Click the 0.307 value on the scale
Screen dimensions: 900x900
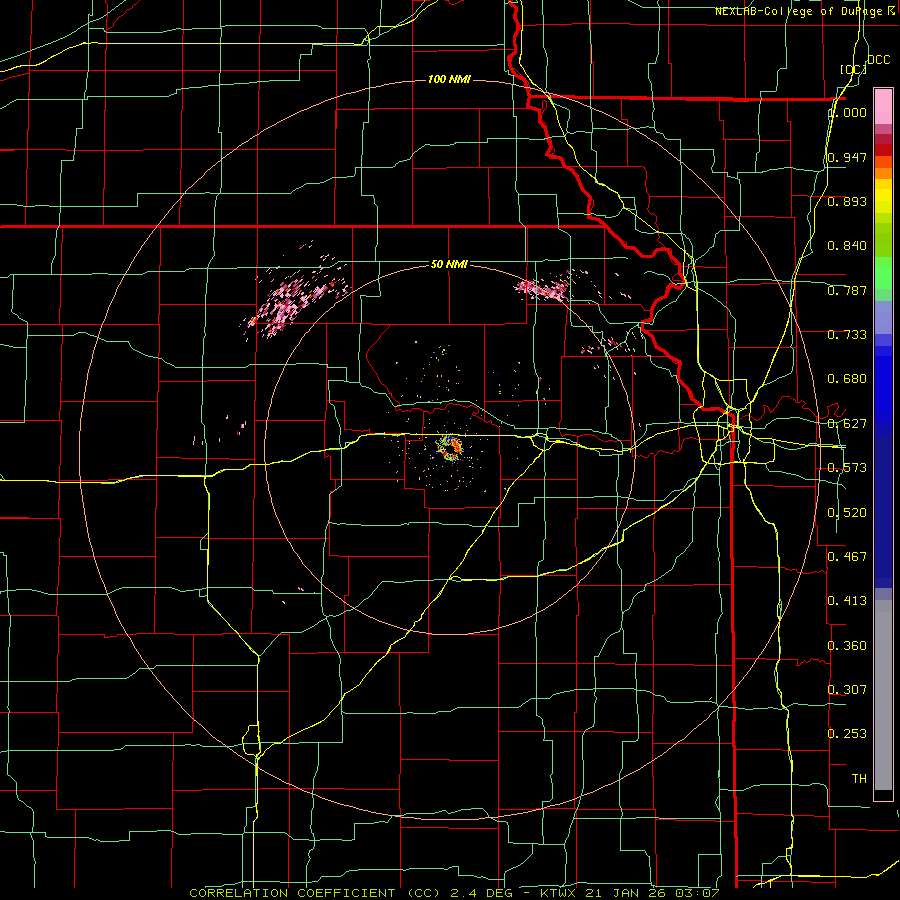click(847, 689)
